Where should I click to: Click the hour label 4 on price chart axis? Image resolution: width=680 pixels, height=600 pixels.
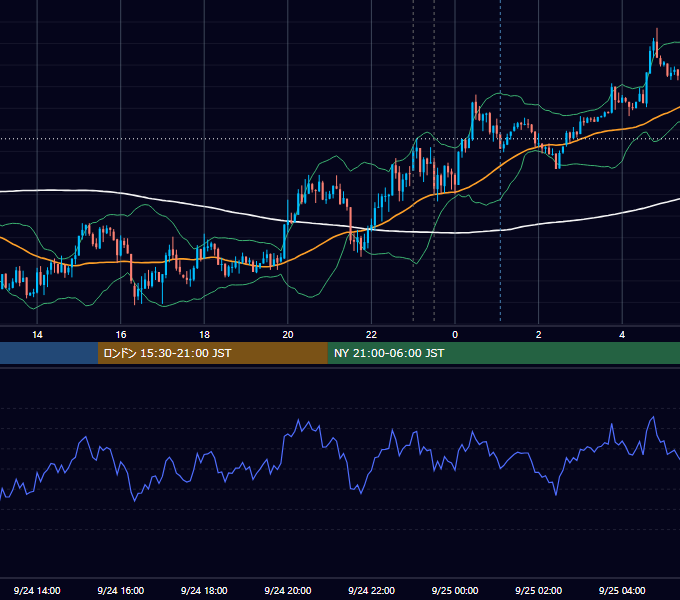tap(622, 335)
